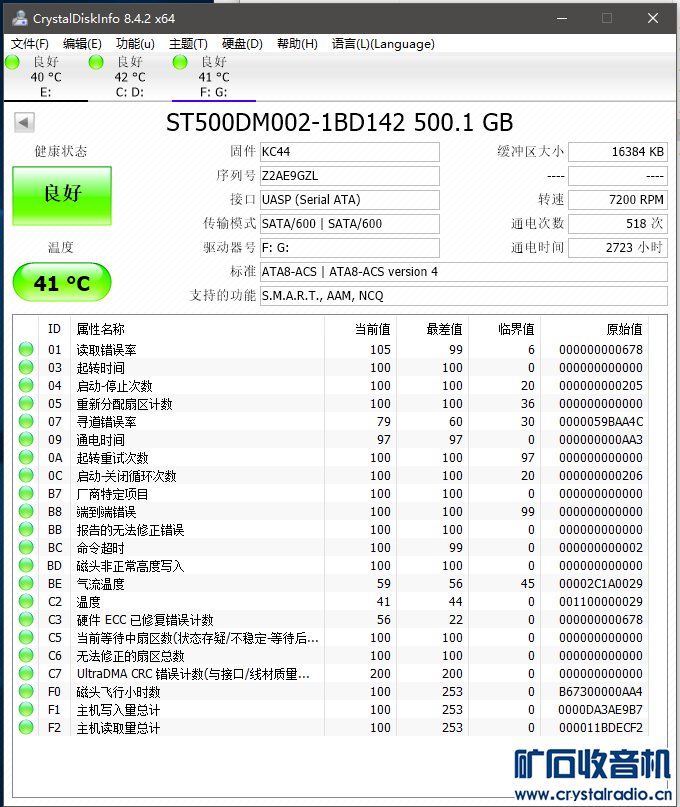Click raw value 00002C1A0029 of 气流温度
Screen dimensions: 680x807
601,584
